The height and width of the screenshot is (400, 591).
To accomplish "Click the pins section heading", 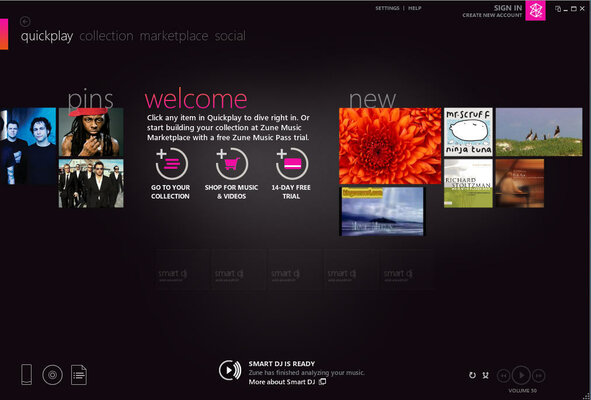I will [x=90, y=100].
